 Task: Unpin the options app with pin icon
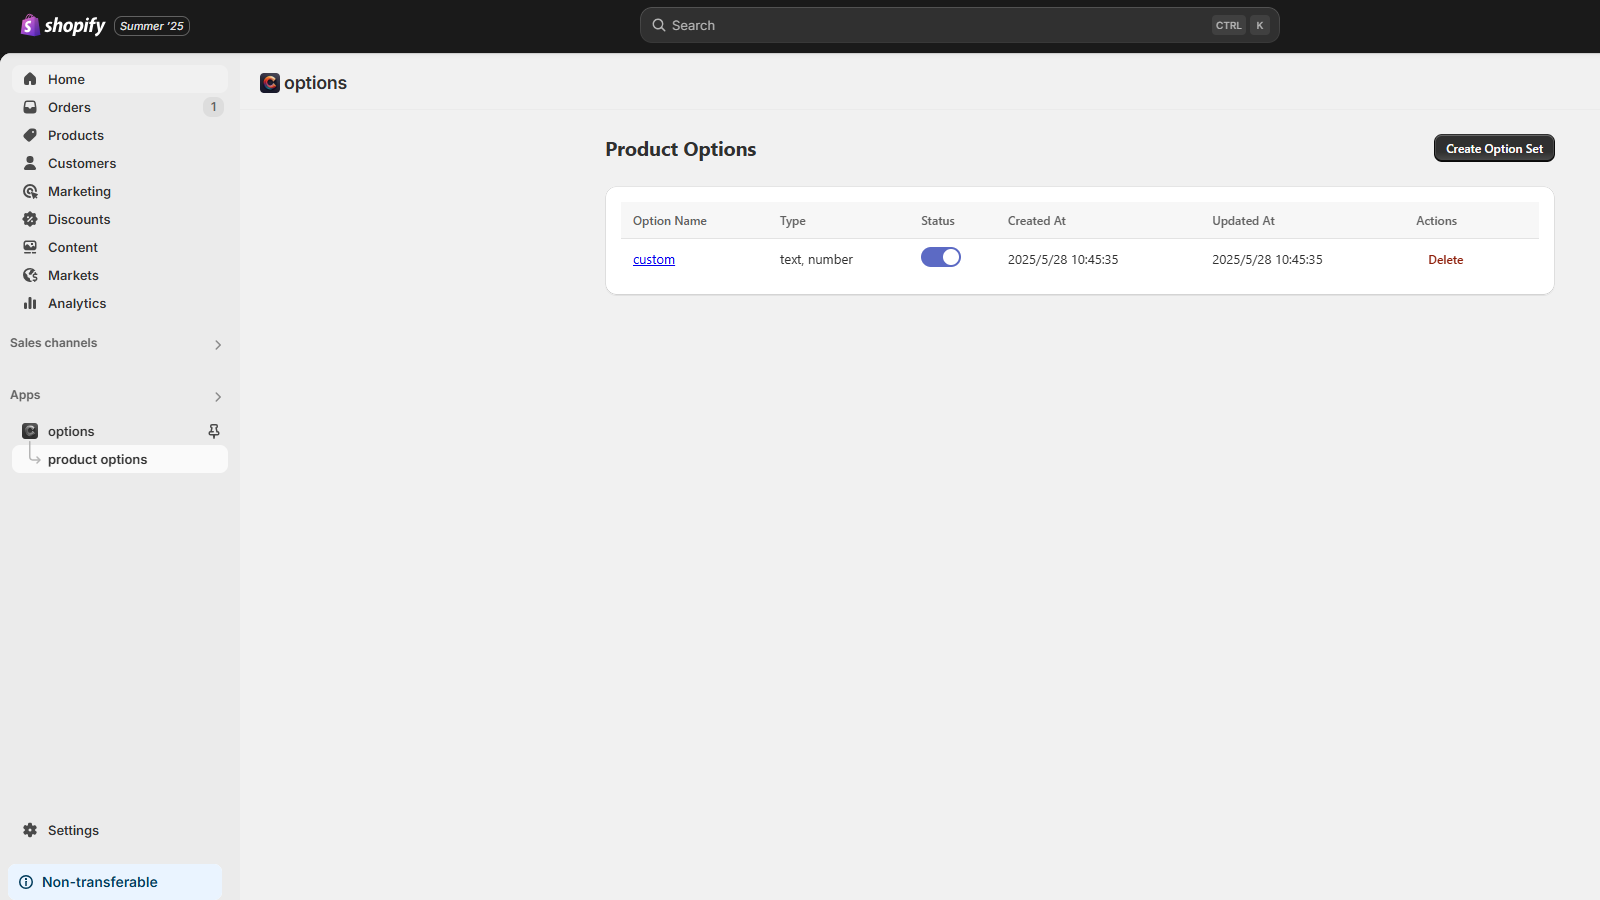coord(213,431)
